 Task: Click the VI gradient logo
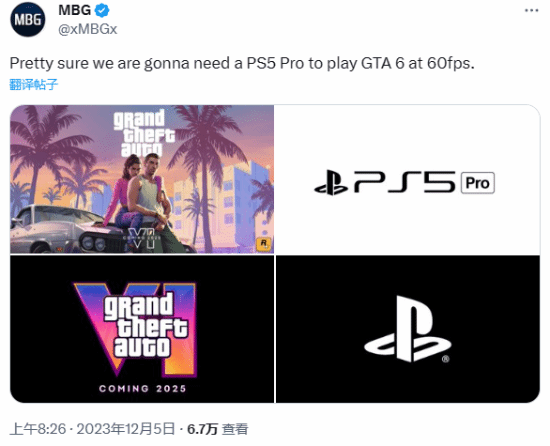click(x=137, y=329)
